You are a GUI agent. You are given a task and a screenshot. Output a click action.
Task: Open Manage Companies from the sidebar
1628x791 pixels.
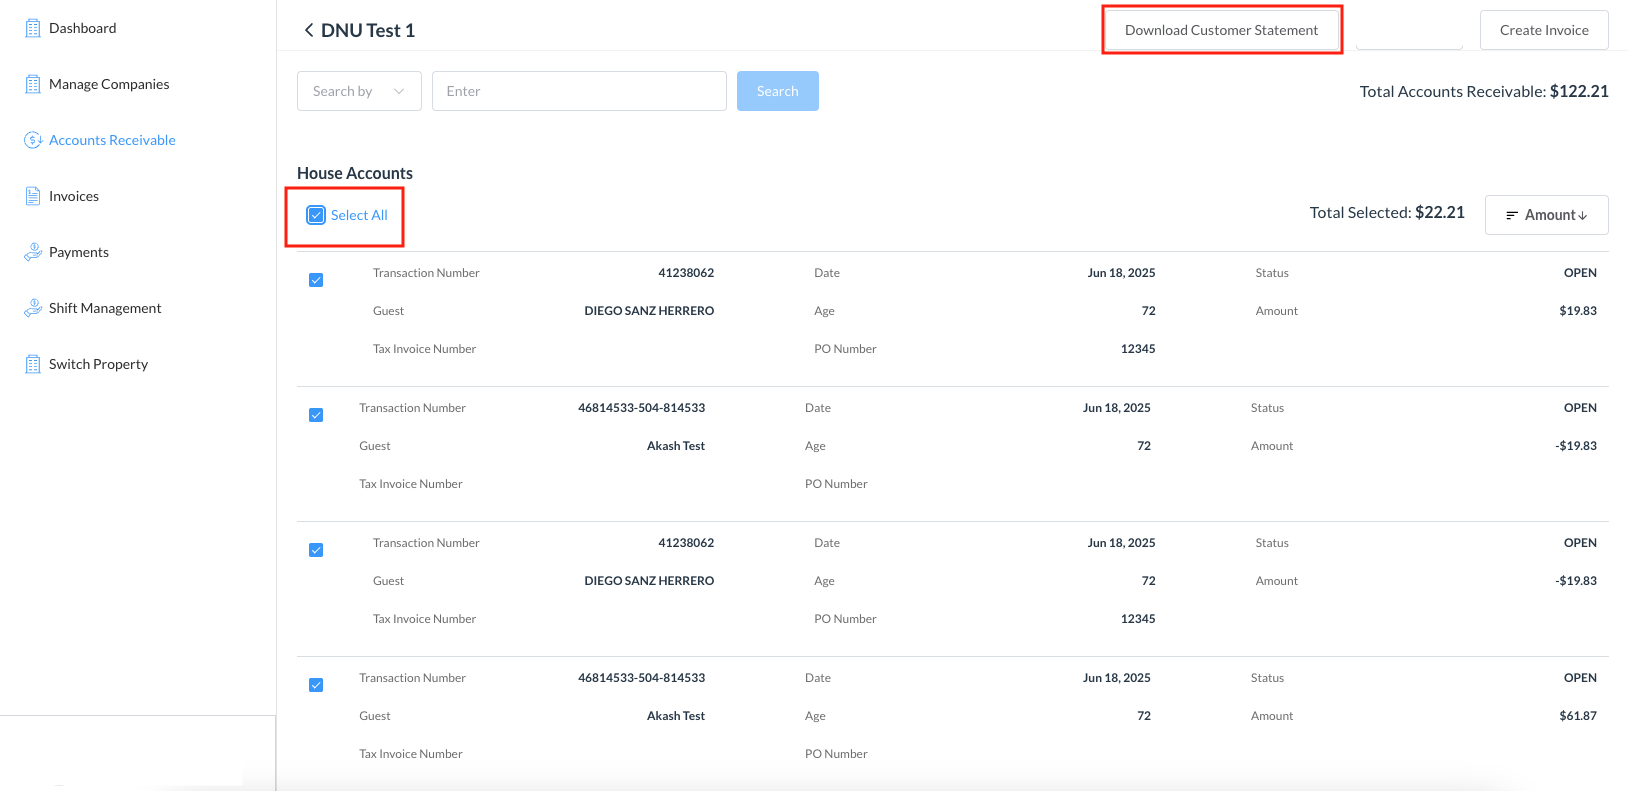[x=109, y=84]
